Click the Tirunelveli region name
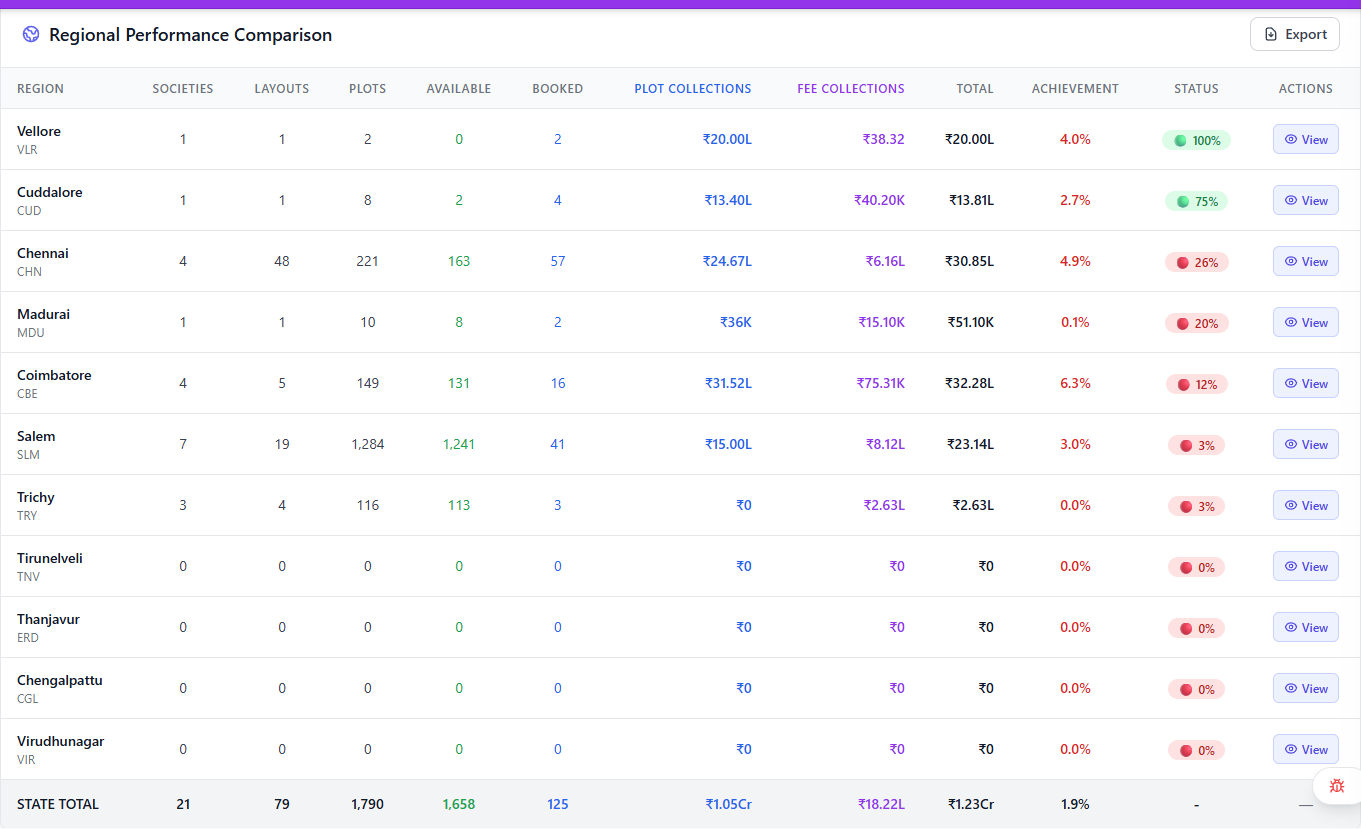The height and width of the screenshot is (829, 1361). coord(50,558)
